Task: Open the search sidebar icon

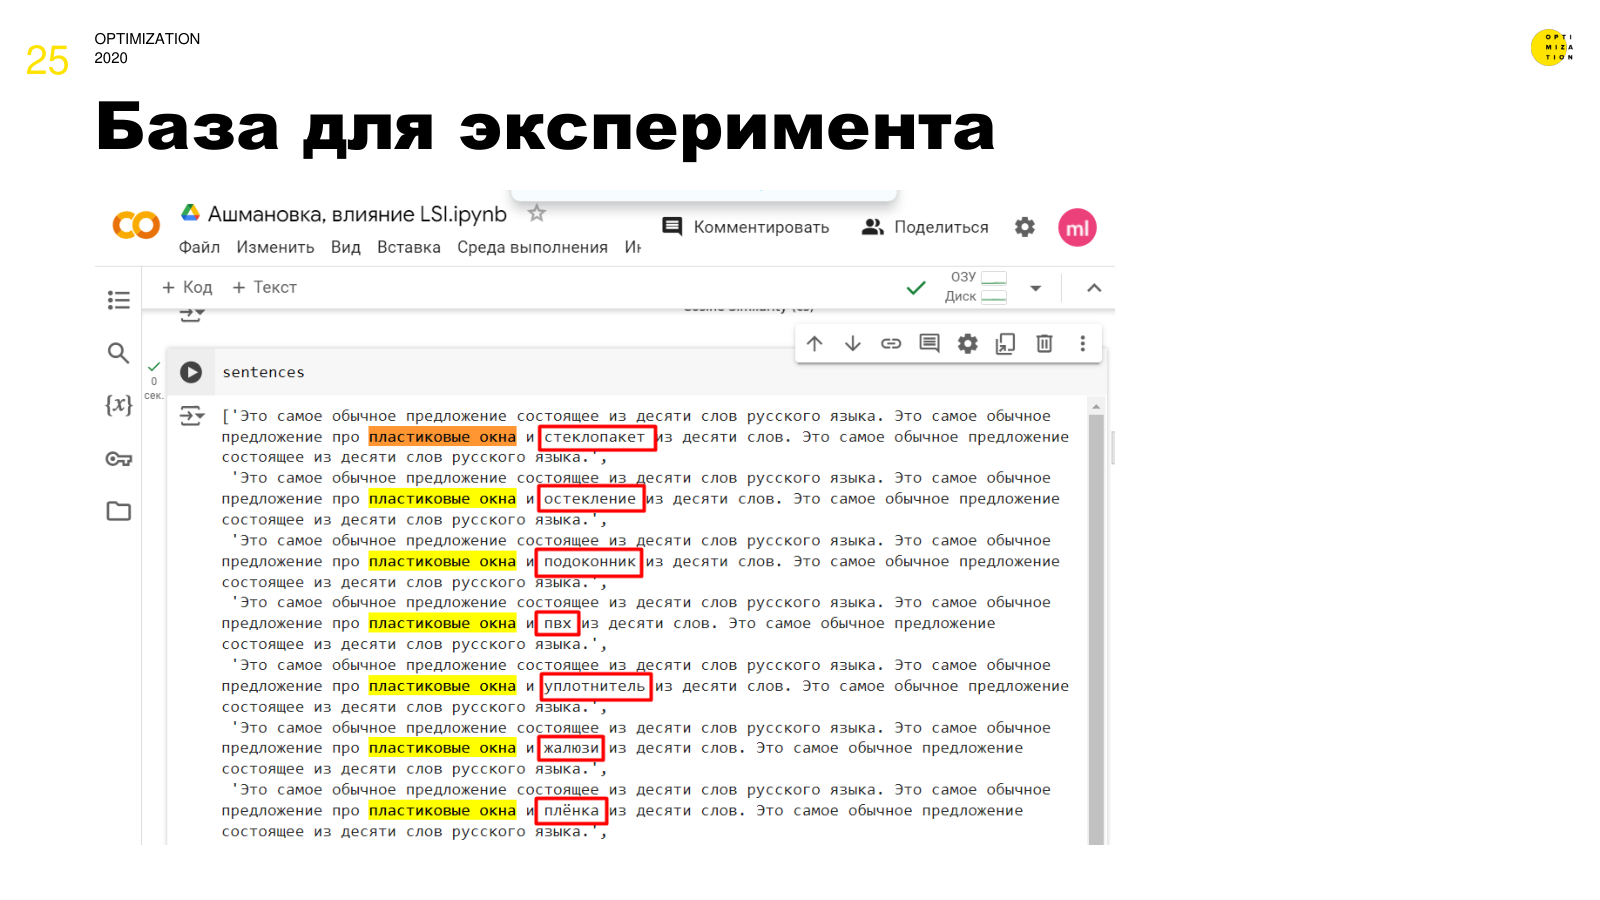Action: click(x=118, y=352)
